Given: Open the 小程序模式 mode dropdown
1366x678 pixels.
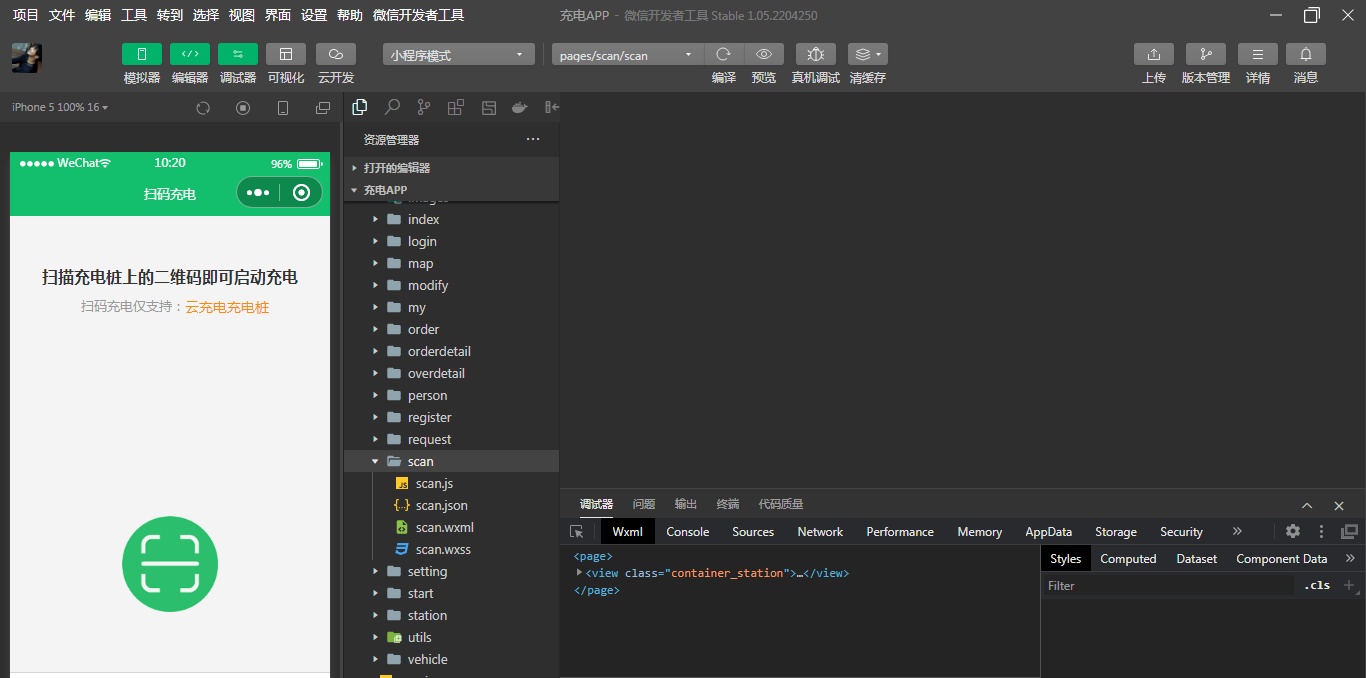Looking at the screenshot, I should click(458, 55).
